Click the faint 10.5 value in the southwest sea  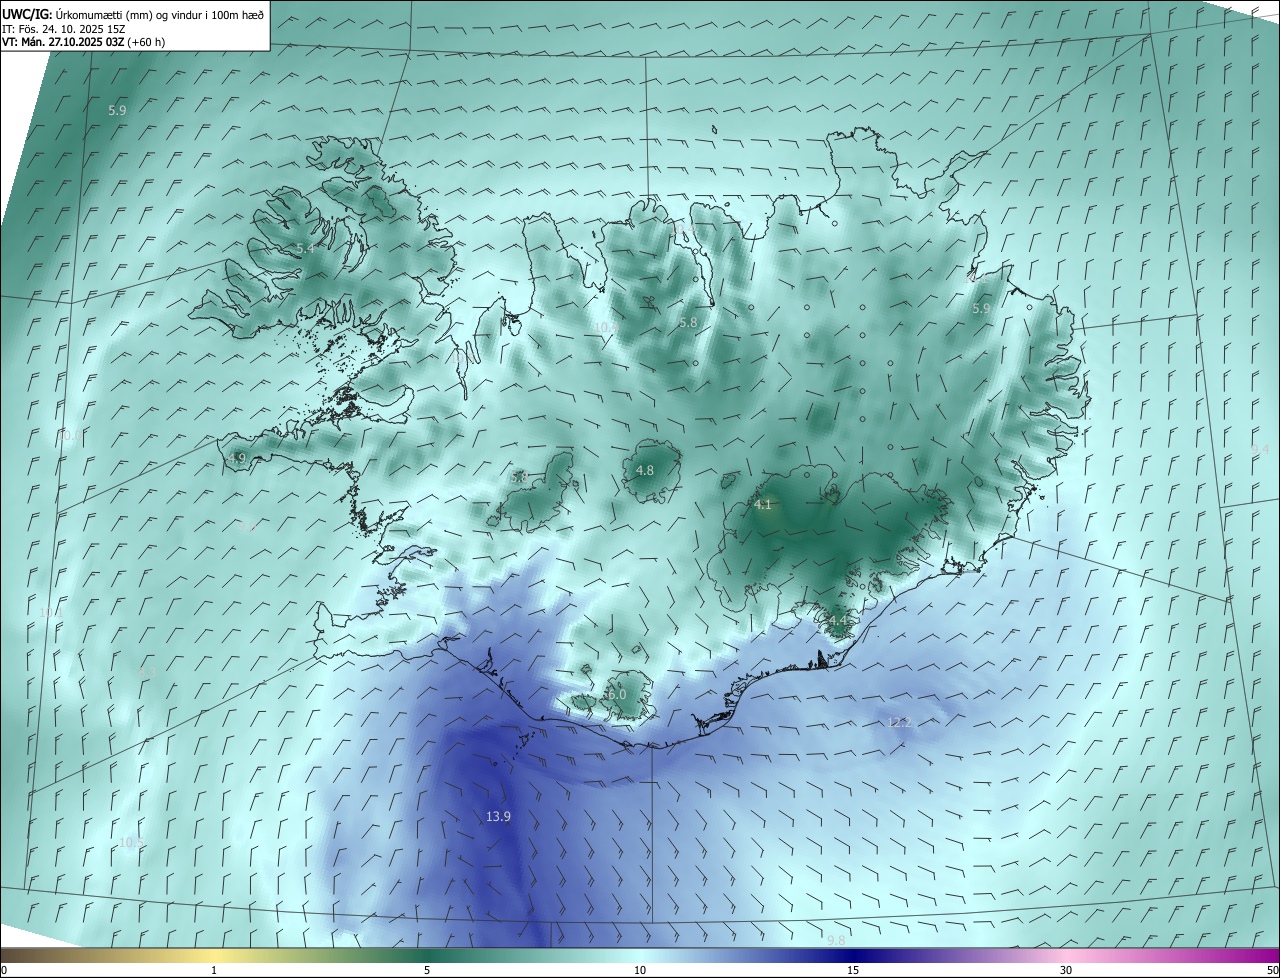click(131, 843)
